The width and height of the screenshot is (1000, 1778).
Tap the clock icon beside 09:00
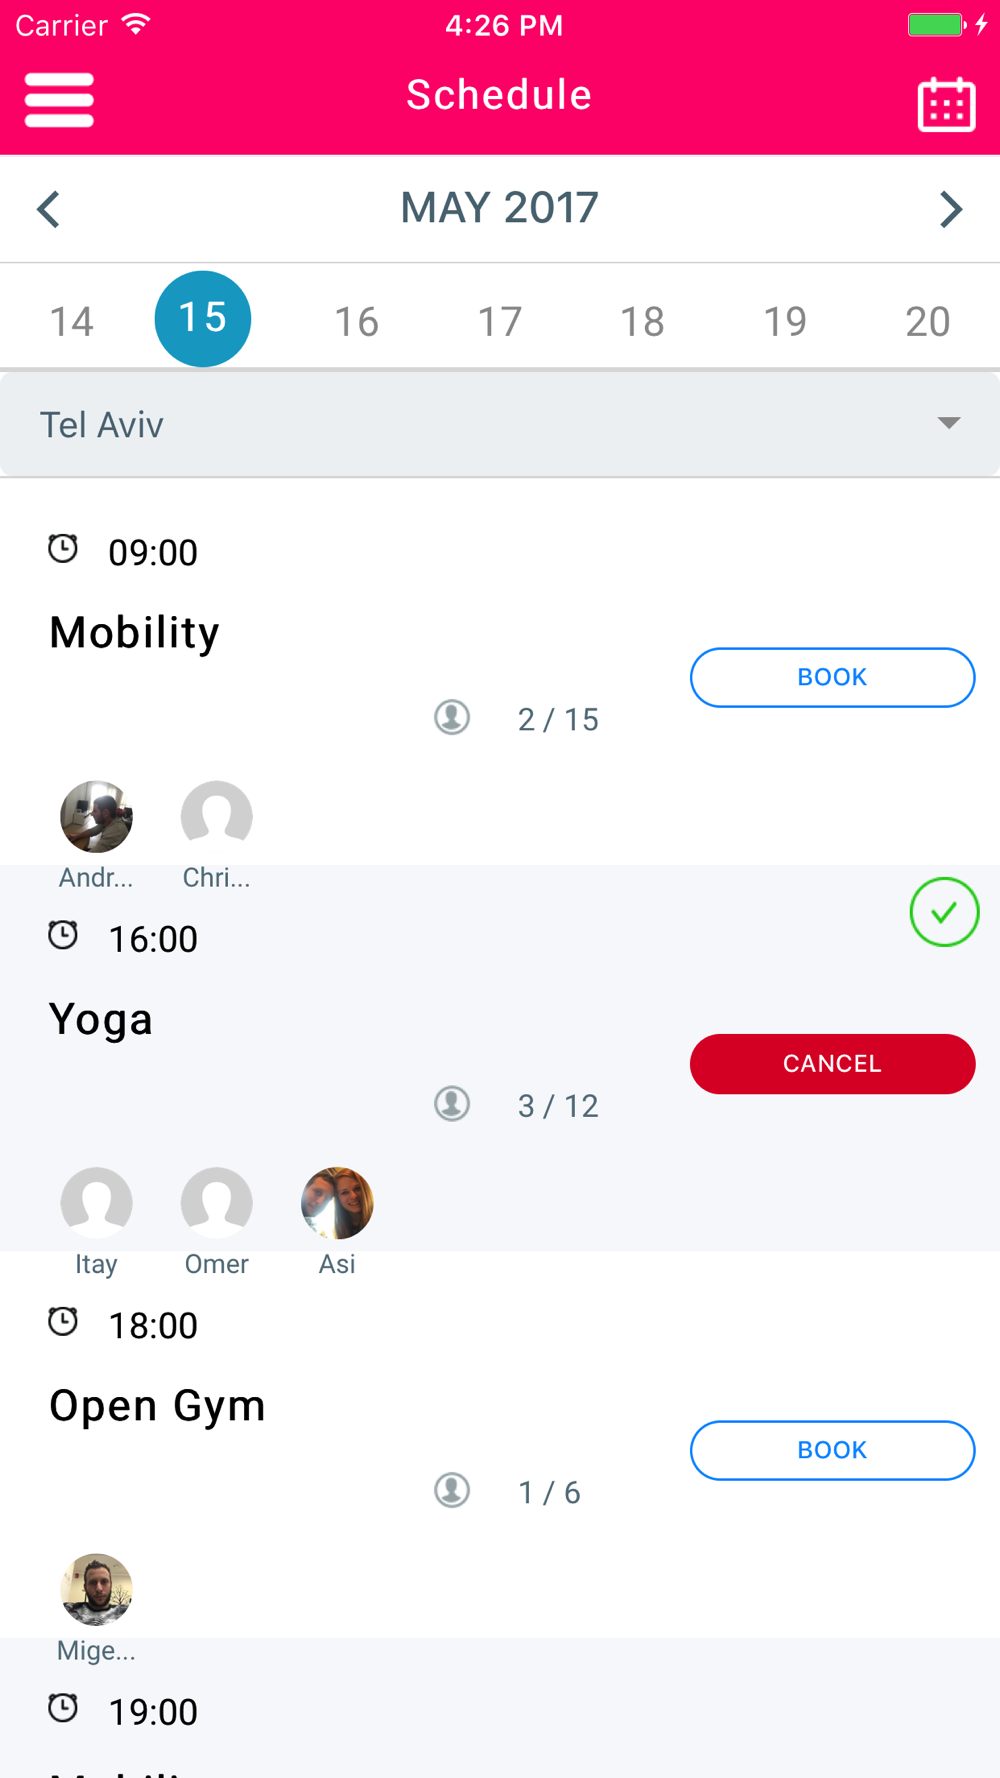click(x=63, y=548)
